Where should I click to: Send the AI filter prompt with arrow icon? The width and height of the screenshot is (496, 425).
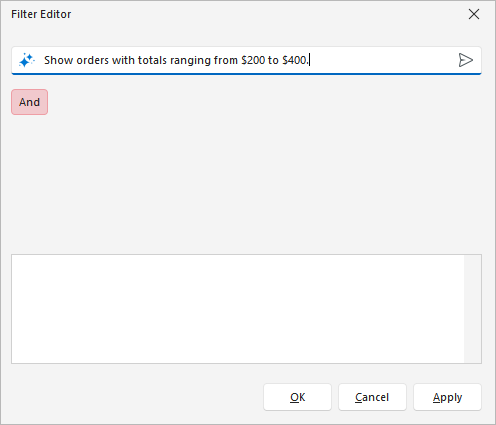click(x=465, y=60)
